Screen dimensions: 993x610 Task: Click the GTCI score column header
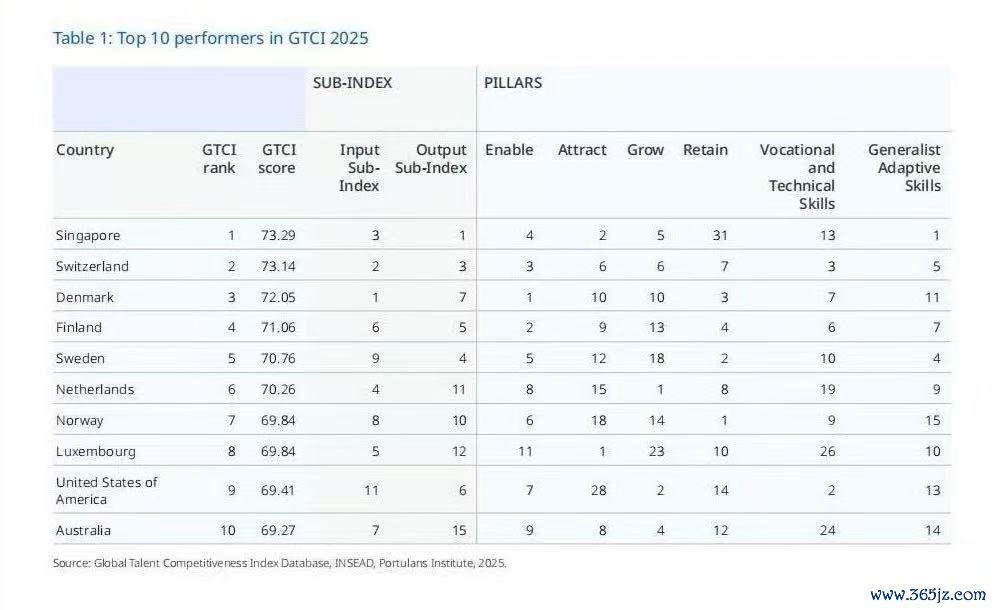click(x=276, y=159)
